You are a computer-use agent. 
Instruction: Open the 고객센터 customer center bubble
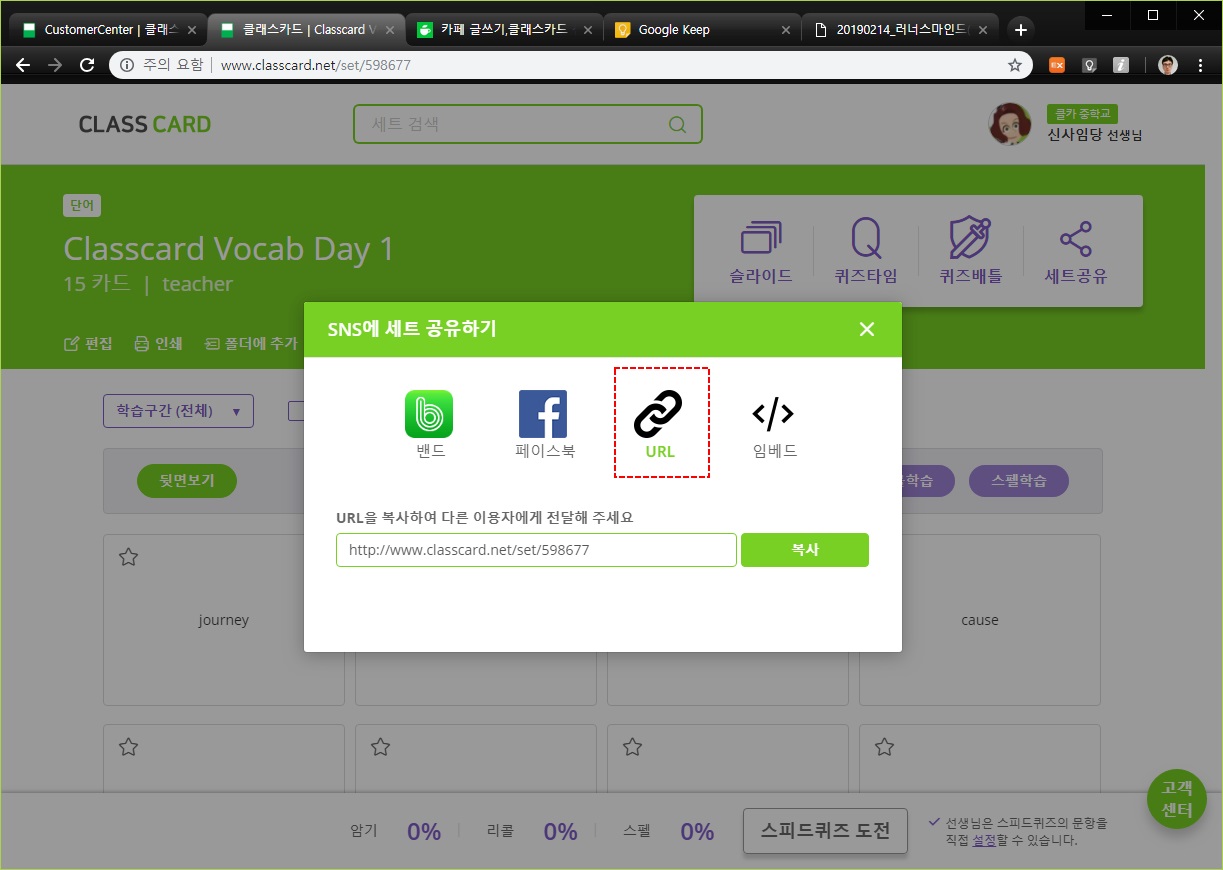pos(1177,799)
